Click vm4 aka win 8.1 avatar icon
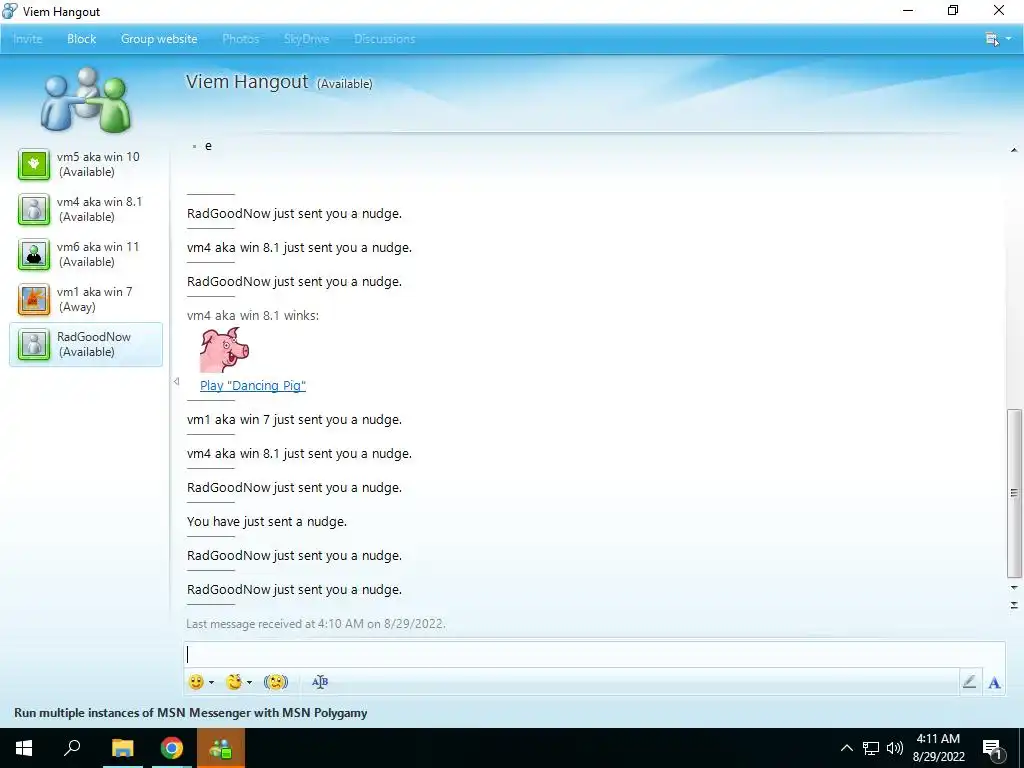Viewport: 1024px width, 768px height. pyautogui.click(x=34, y=209)
